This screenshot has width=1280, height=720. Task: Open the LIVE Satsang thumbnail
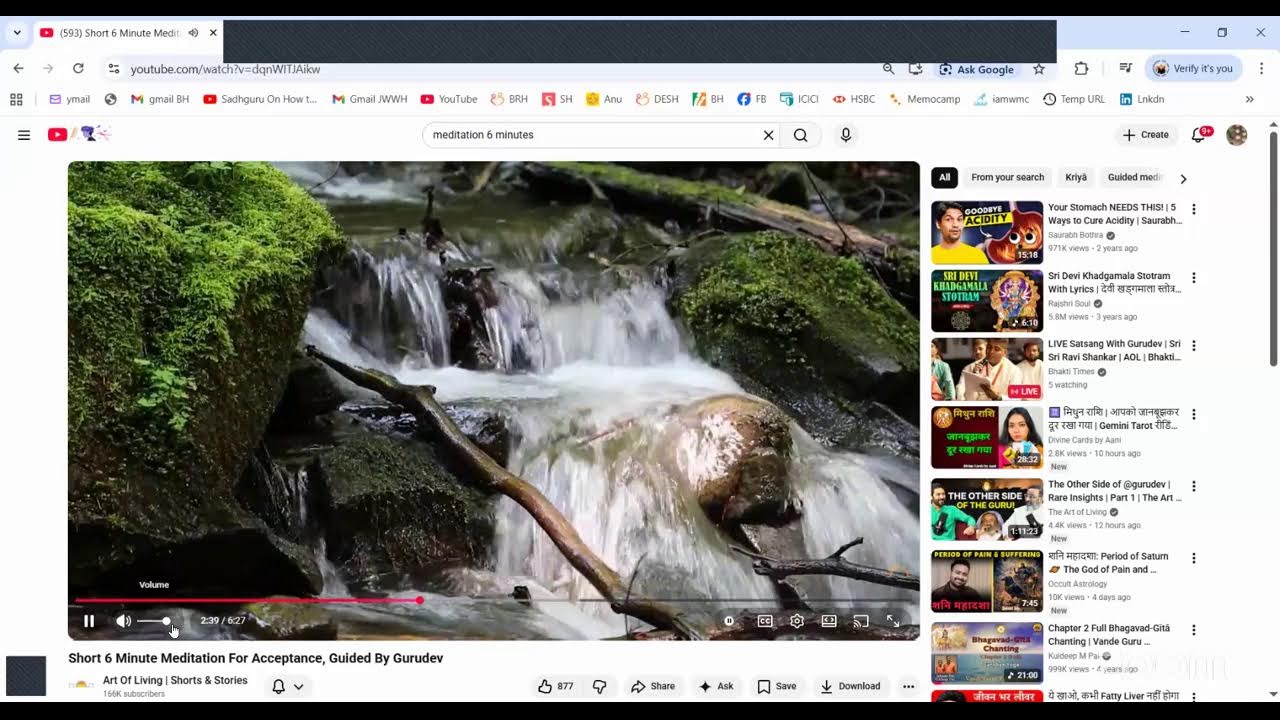(x=987, y=369)
